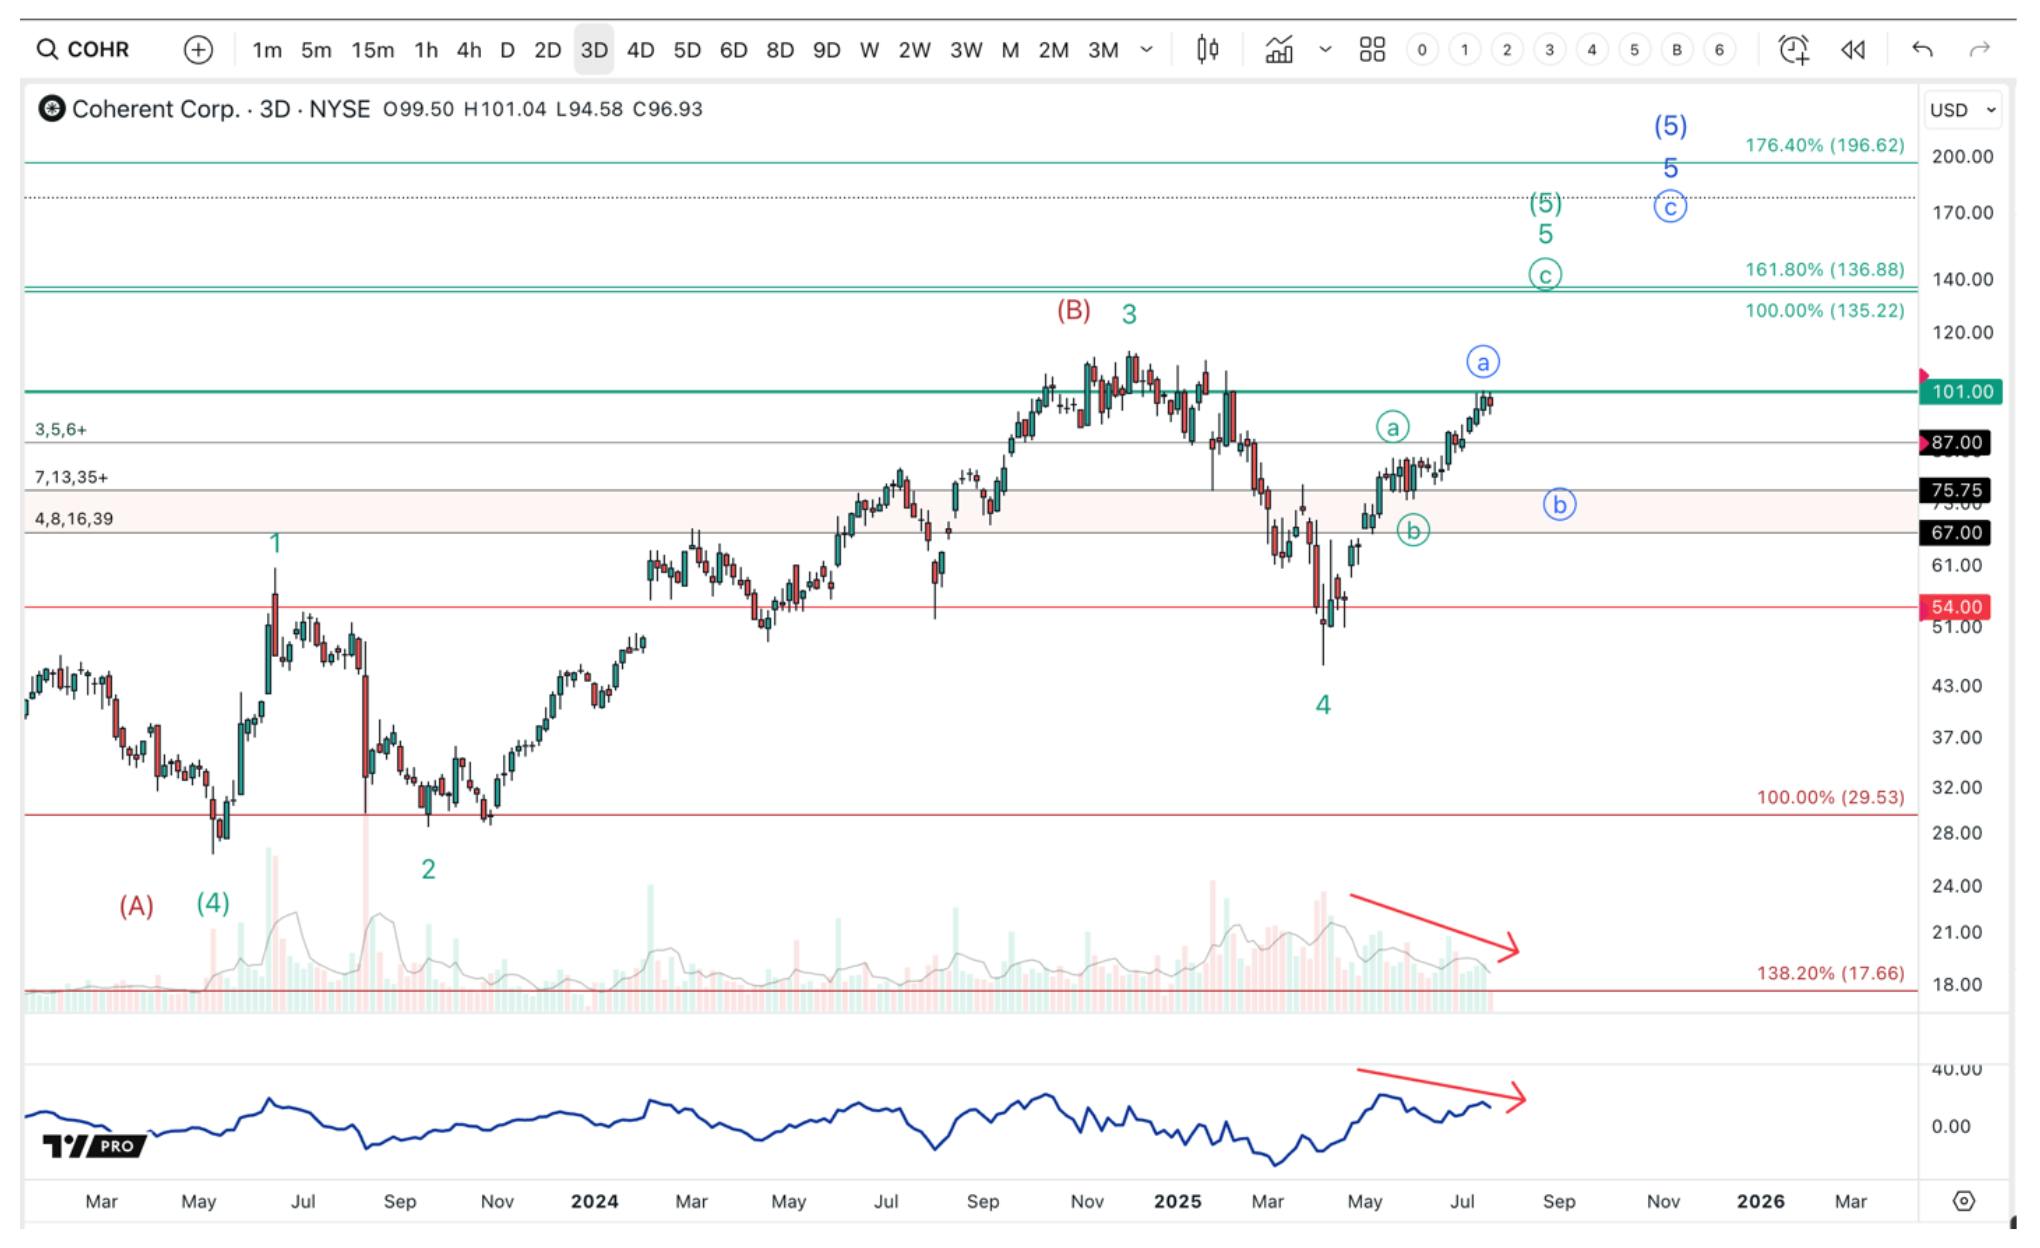Image resolution: width=2040 pixels, height=1248 pixels.
Task: Switch to the 4h timeframe
Action: pos(468,49)
